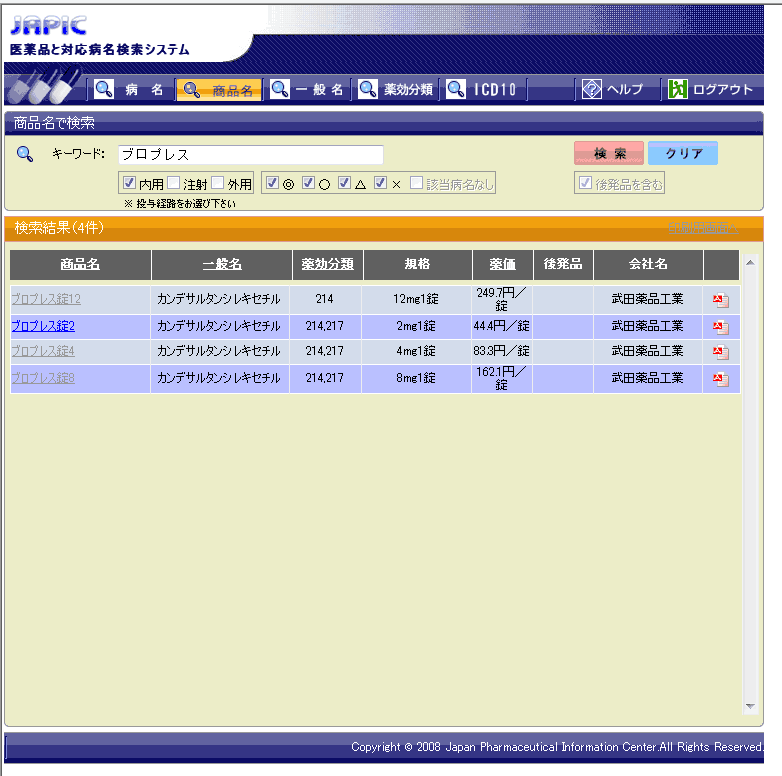
Task: Open PDF icon for ブロプレス錠2 row
Action: (x=720, y=326)
